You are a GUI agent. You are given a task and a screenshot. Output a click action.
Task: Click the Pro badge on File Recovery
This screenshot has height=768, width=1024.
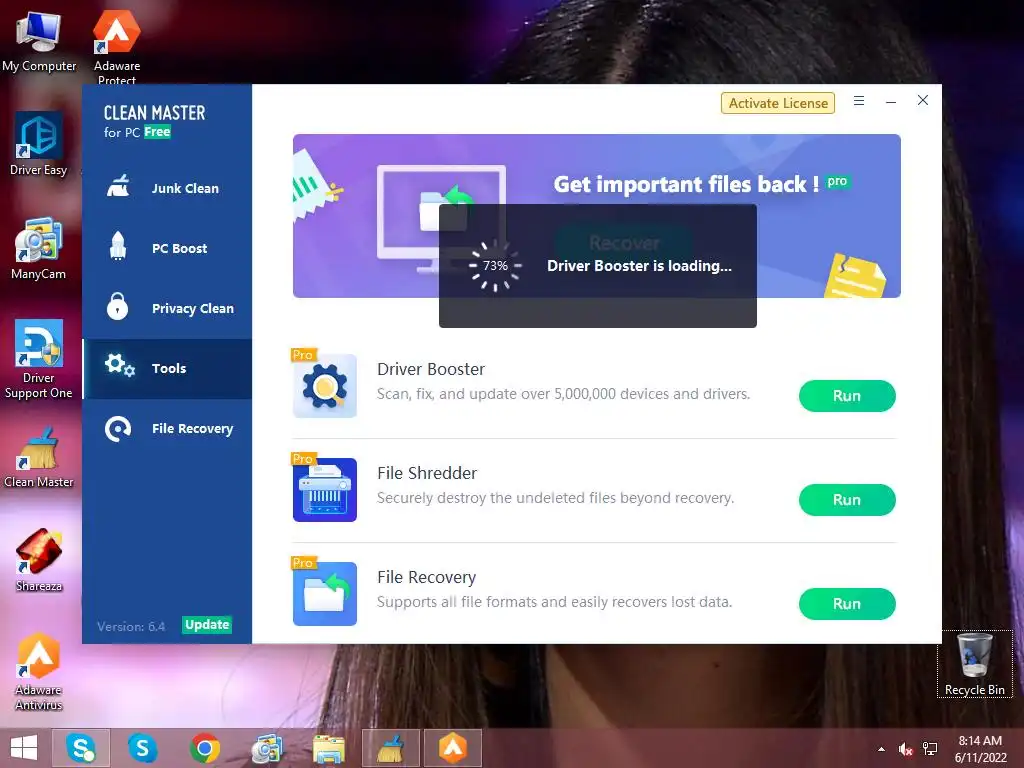click(304, 562)
